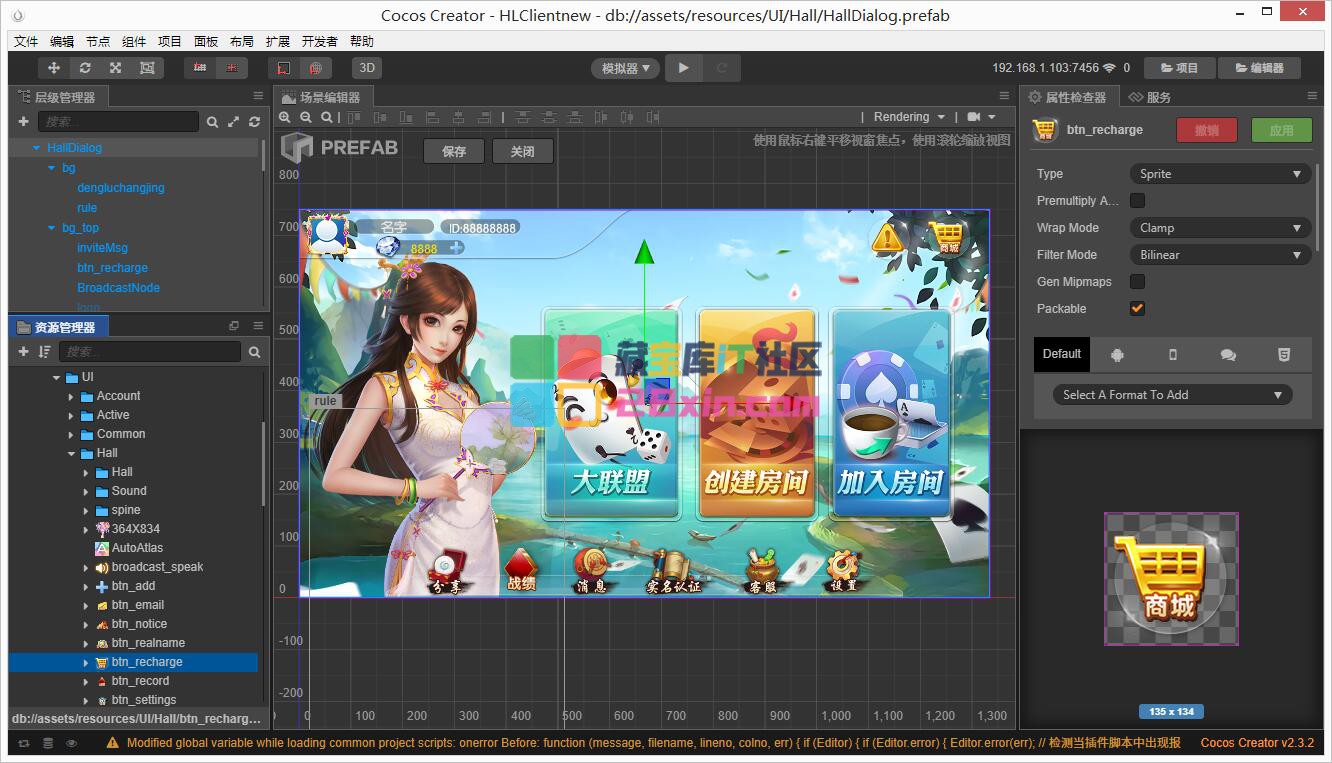Select btn_recharge node in hierarchy
The height and width of the screenshot is (763, 1332).
click(112, 268)
